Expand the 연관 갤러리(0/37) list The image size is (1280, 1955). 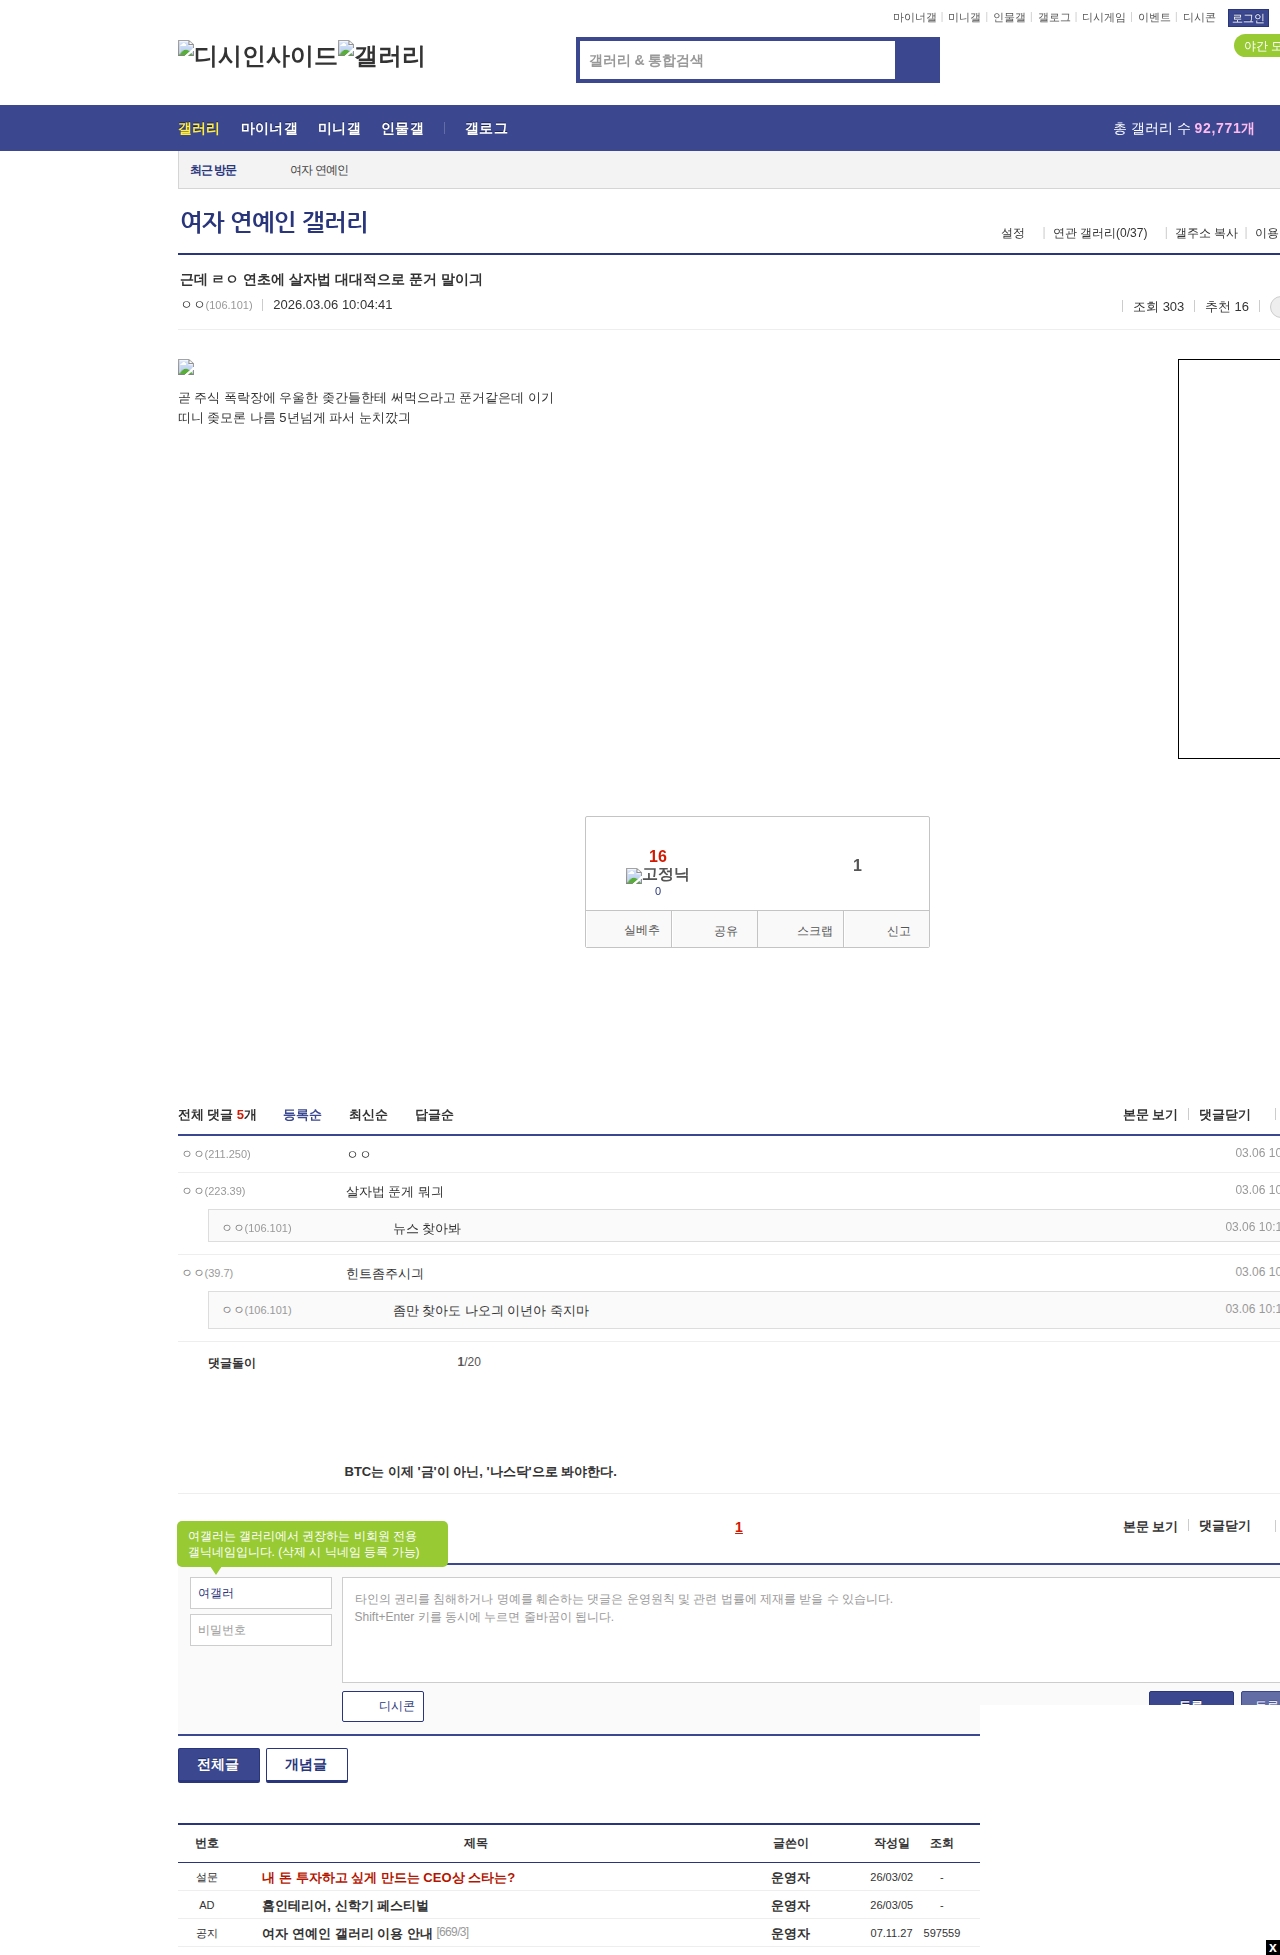coord(1100,233)
